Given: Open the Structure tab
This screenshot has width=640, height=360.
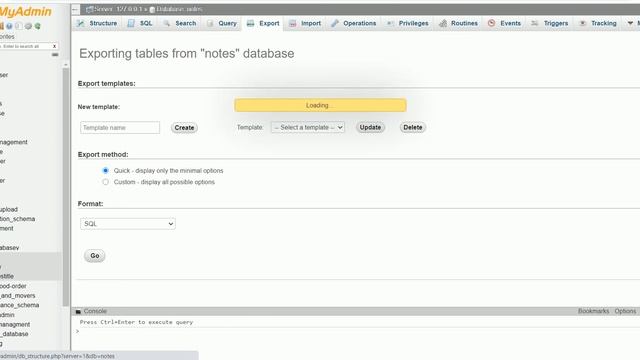Looking at the screenshot, I should (x=97, y=23).
